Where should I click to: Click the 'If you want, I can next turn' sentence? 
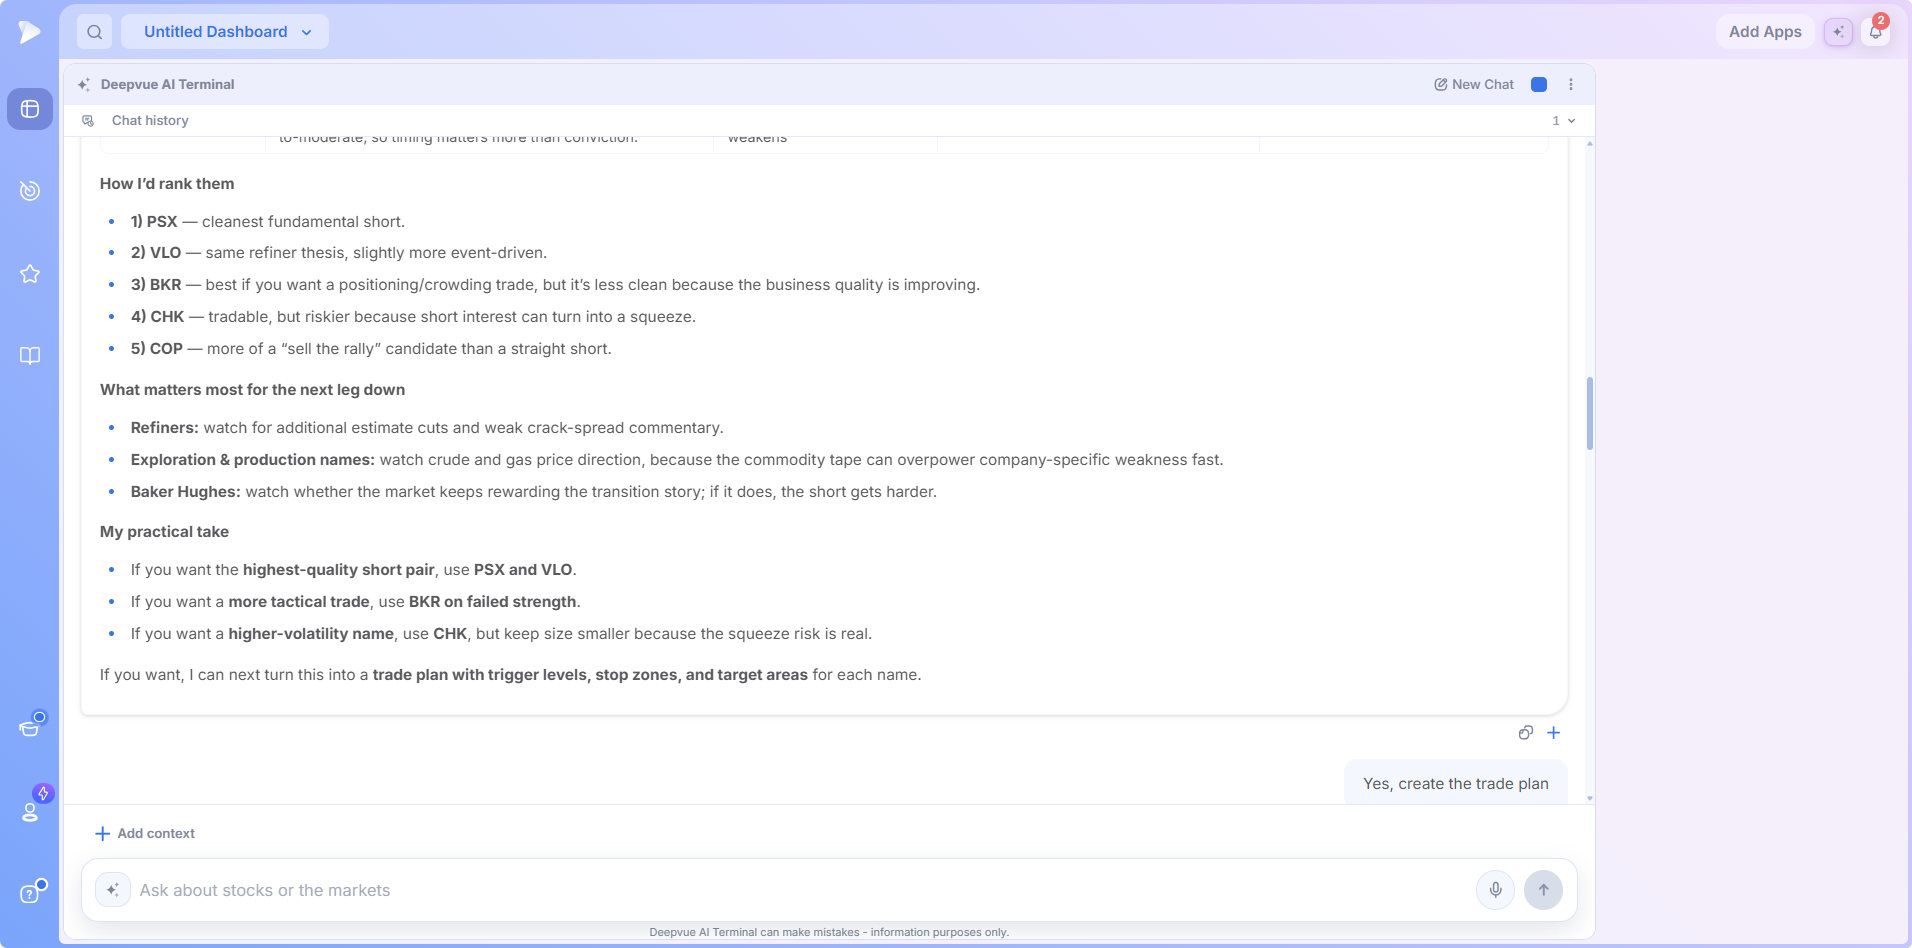tap(511, 675)
